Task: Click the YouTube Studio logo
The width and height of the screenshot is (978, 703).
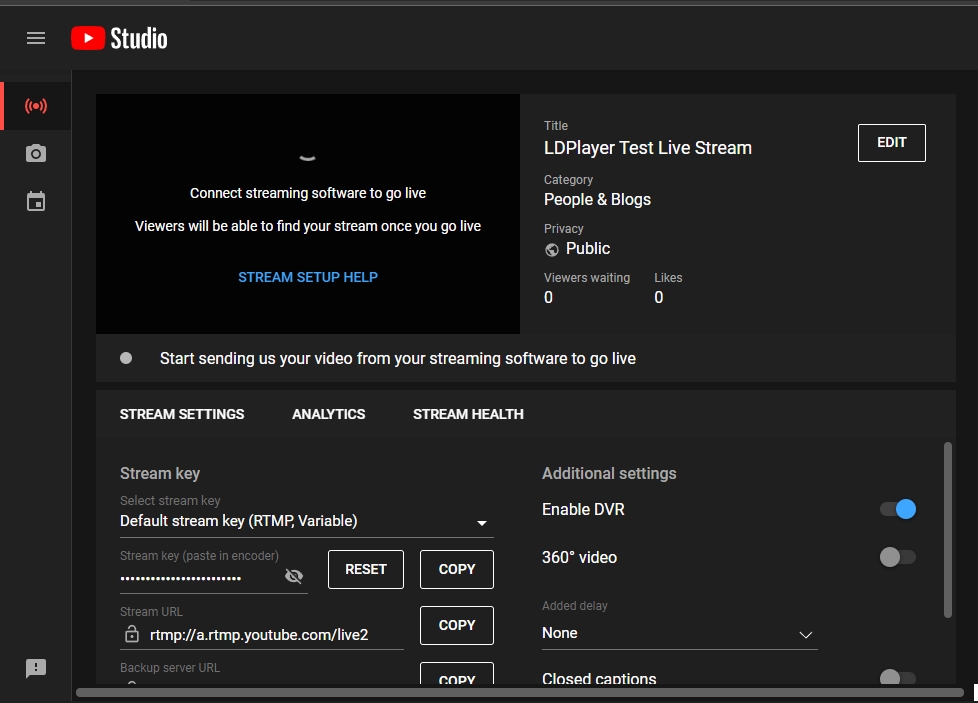Action: (119, 38)
